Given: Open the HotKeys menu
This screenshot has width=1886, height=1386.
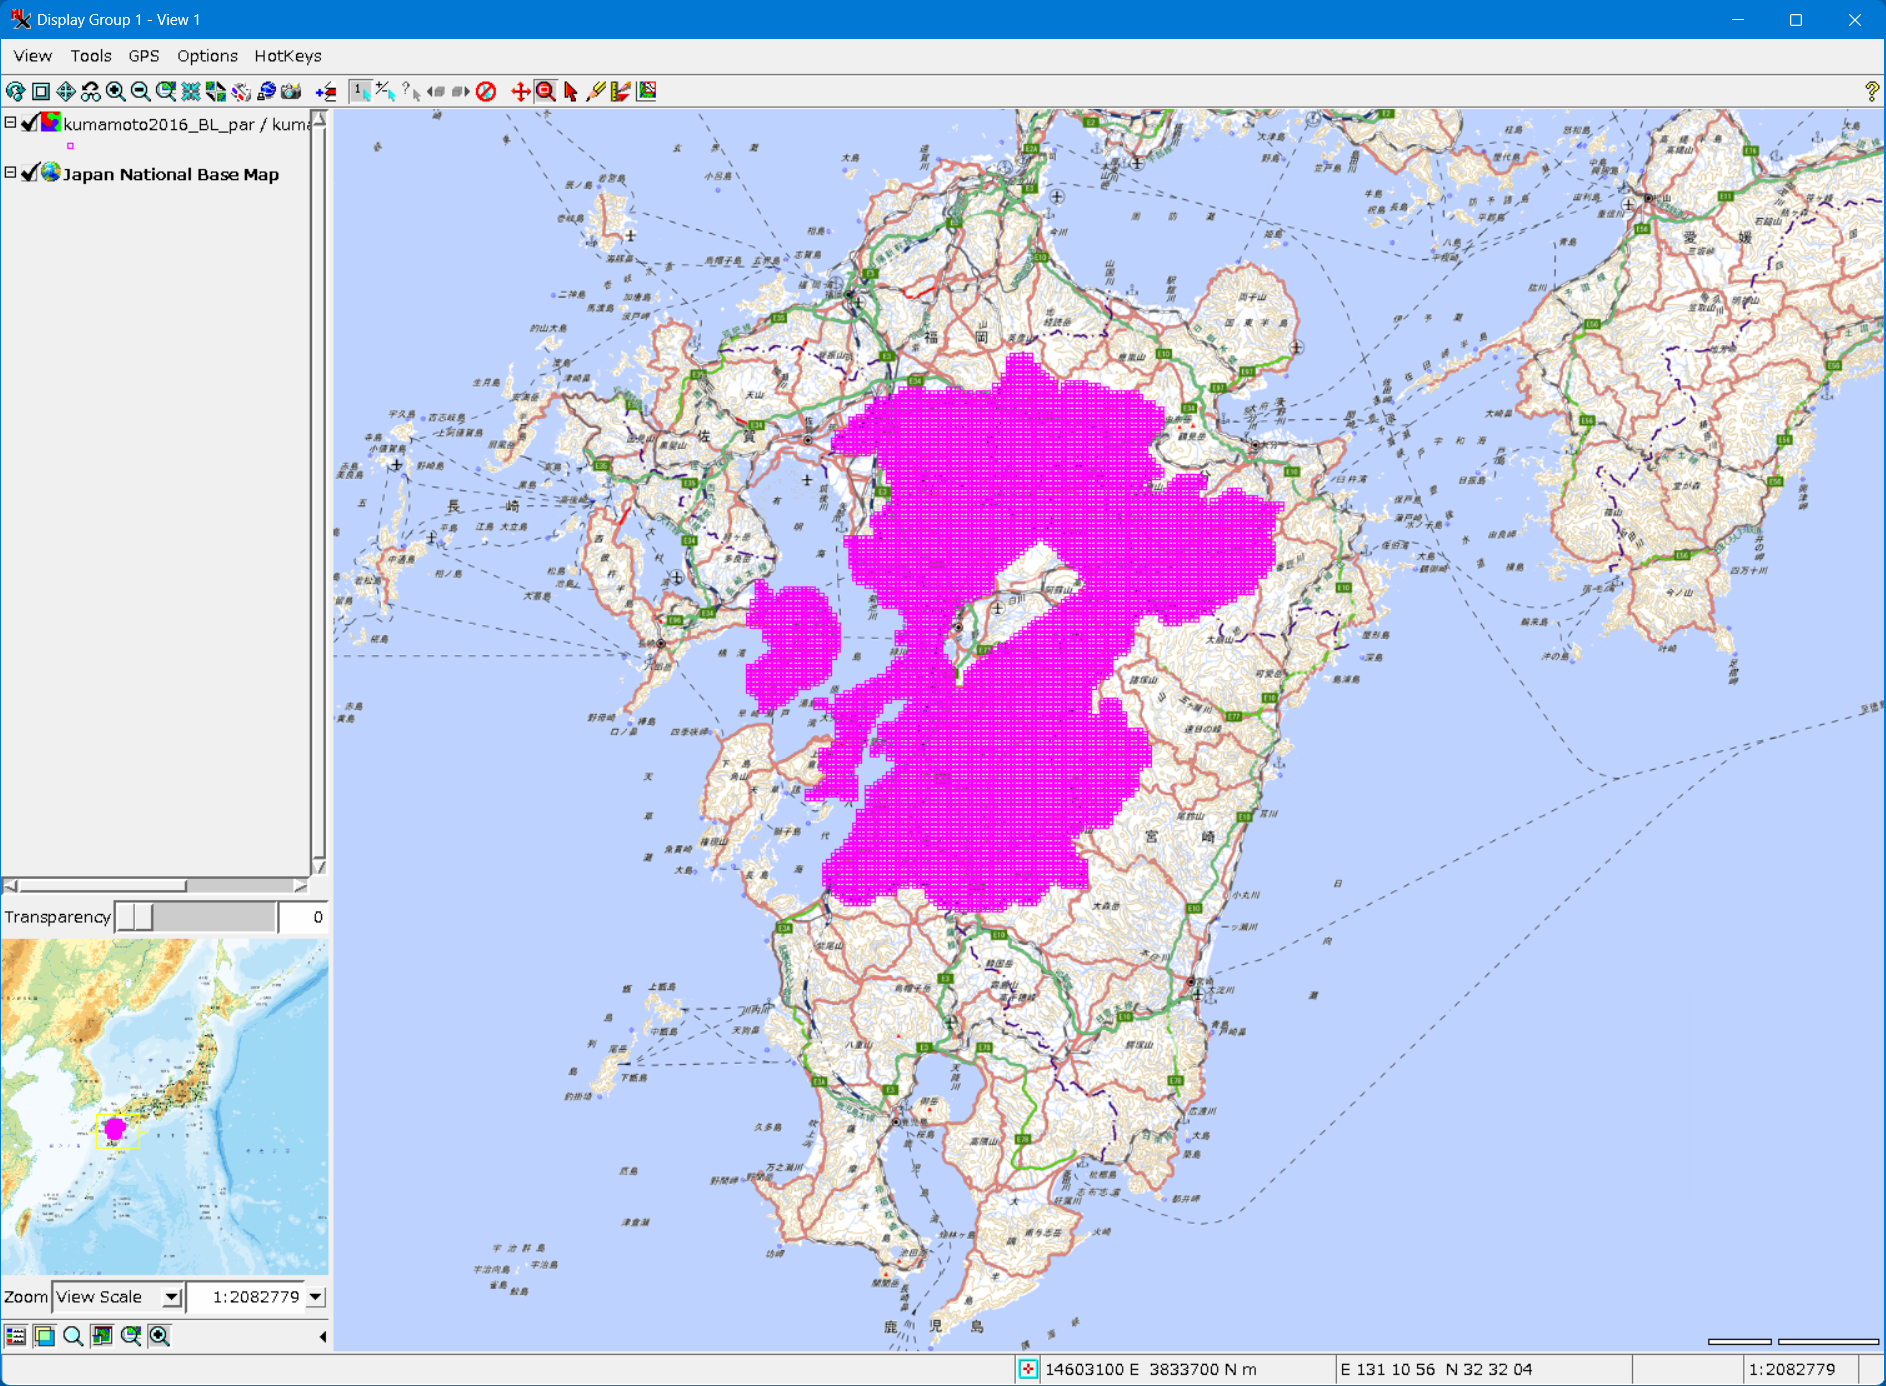Looking at the screenshot, I should click(287, 56).
